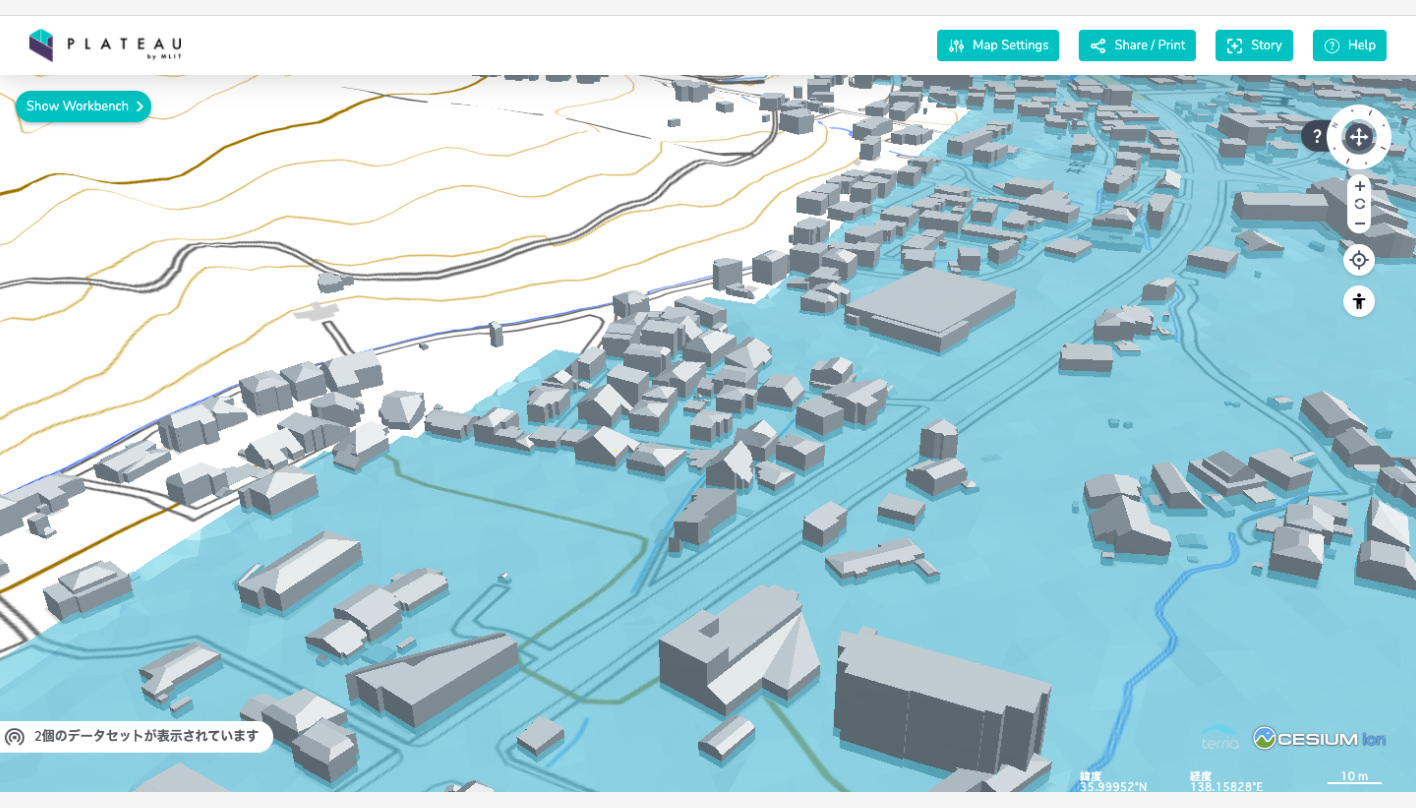Viewport: 1416px width, 808px height.
Task: Click the longitude value 138.15828°E
Action: point(1226,787)
